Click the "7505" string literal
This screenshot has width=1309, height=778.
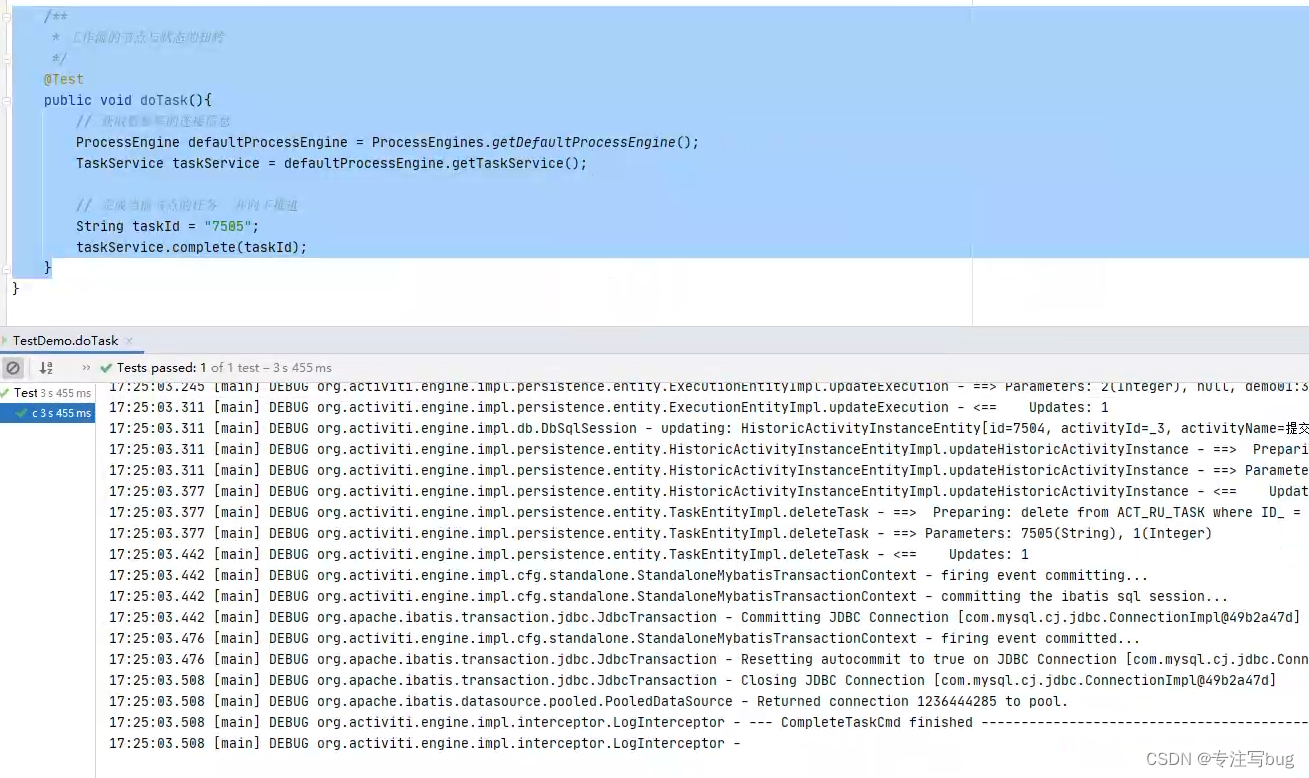click(x=227, y=226)
